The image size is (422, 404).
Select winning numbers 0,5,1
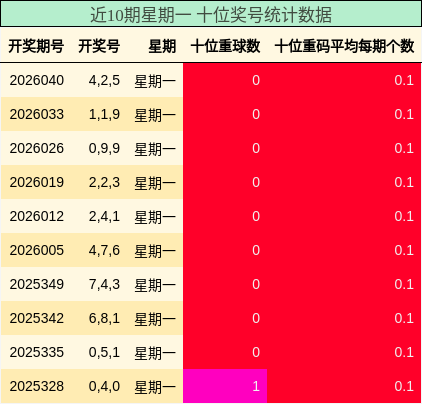click(104, 353)
